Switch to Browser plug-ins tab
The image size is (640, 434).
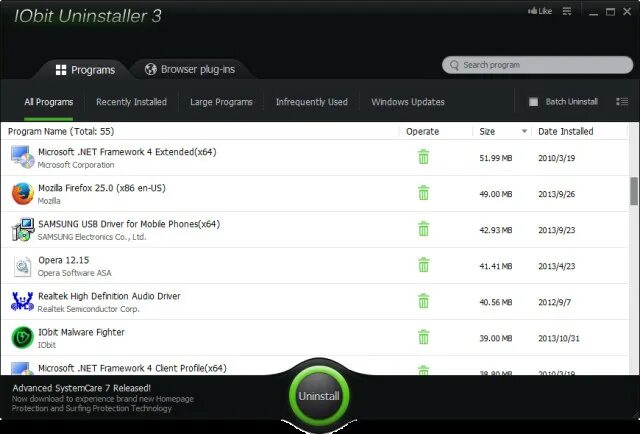[190, 69]
